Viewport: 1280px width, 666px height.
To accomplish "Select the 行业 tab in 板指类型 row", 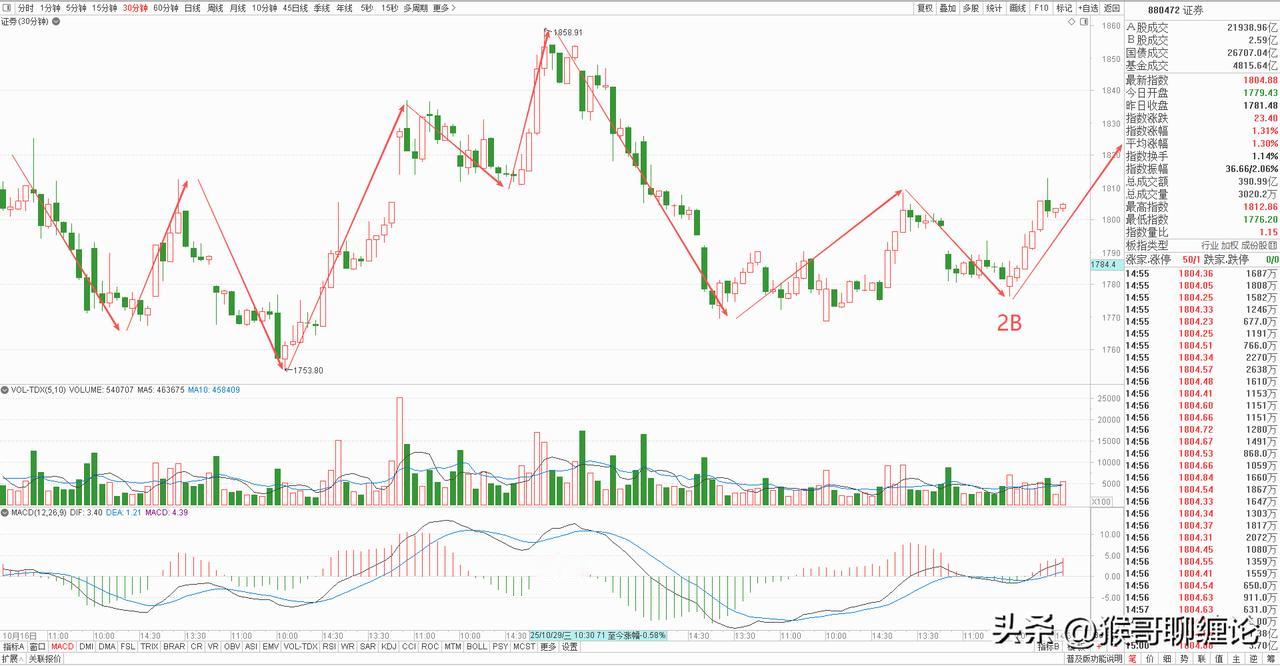I will point(1210,245).
